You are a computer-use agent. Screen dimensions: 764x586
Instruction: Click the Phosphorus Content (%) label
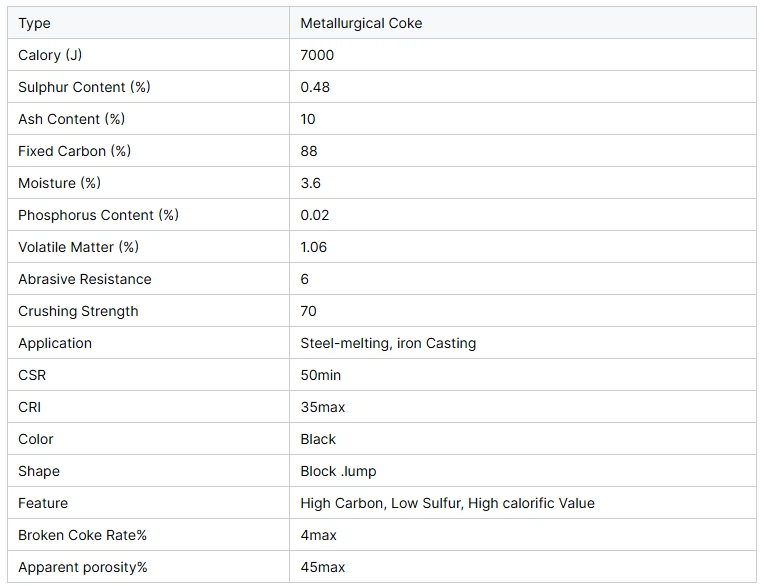click(98, 215)
